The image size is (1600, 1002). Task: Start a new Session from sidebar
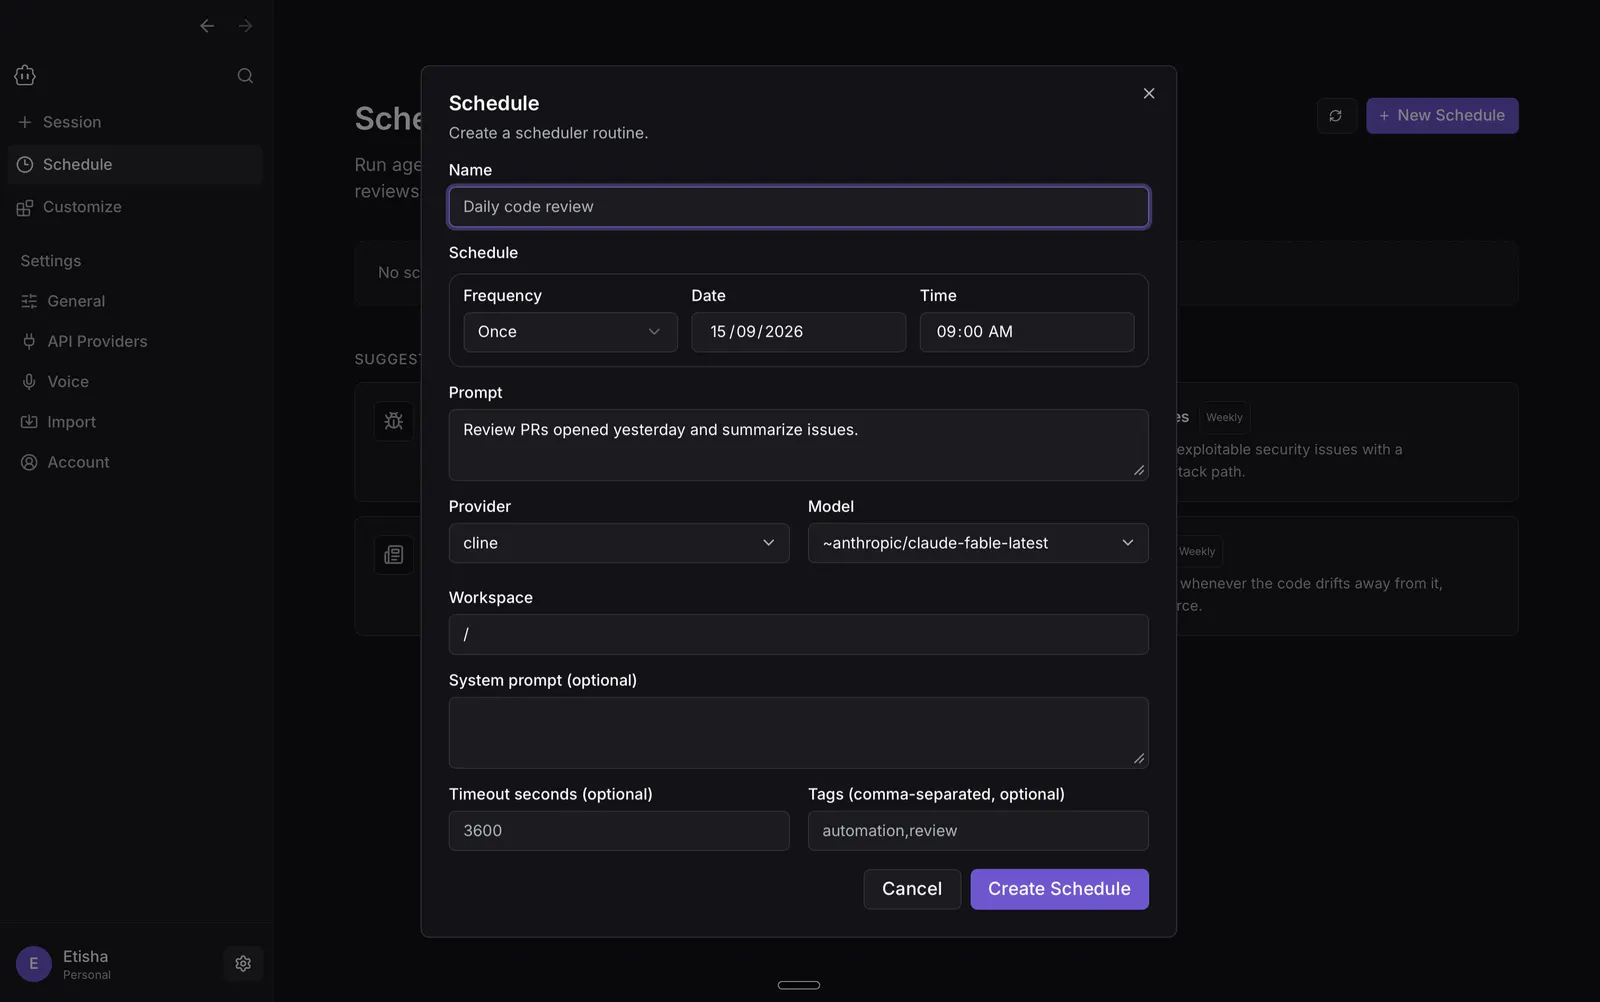135,122
